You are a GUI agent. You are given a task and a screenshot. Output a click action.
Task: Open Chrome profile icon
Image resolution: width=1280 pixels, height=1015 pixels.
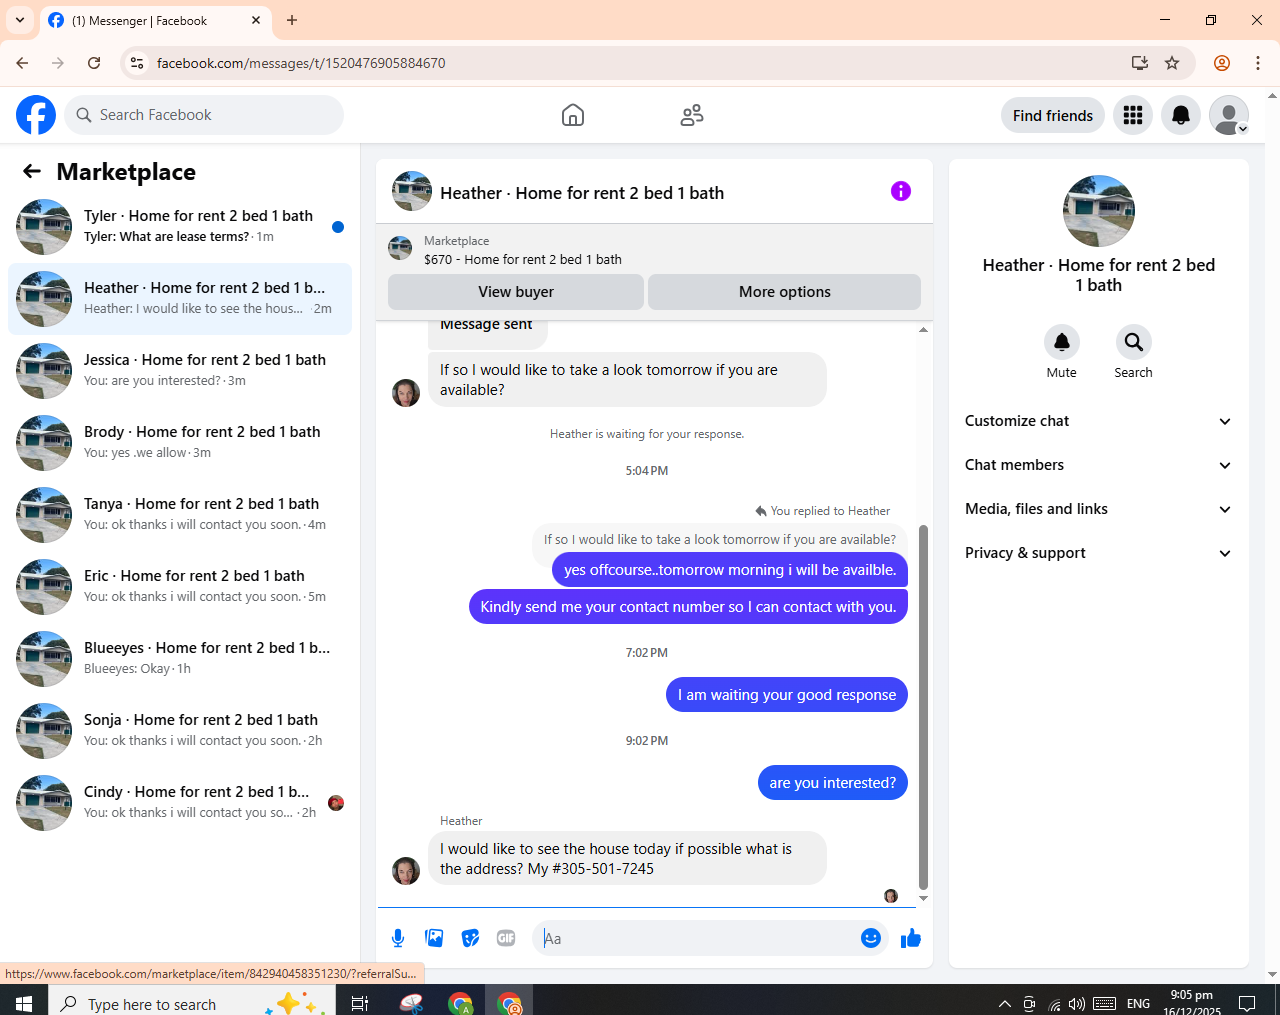(x=1222, y=63)
